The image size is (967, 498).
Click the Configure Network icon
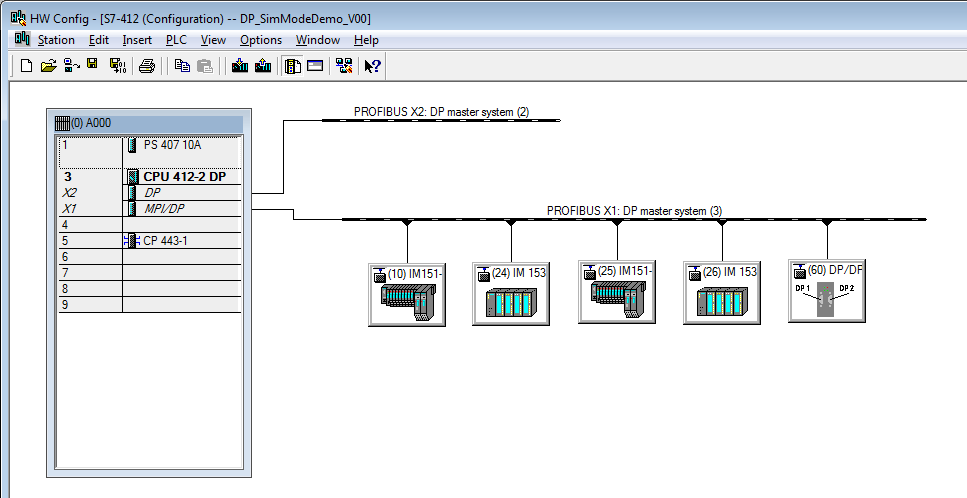pyautogui.click(x=344, y=66)
